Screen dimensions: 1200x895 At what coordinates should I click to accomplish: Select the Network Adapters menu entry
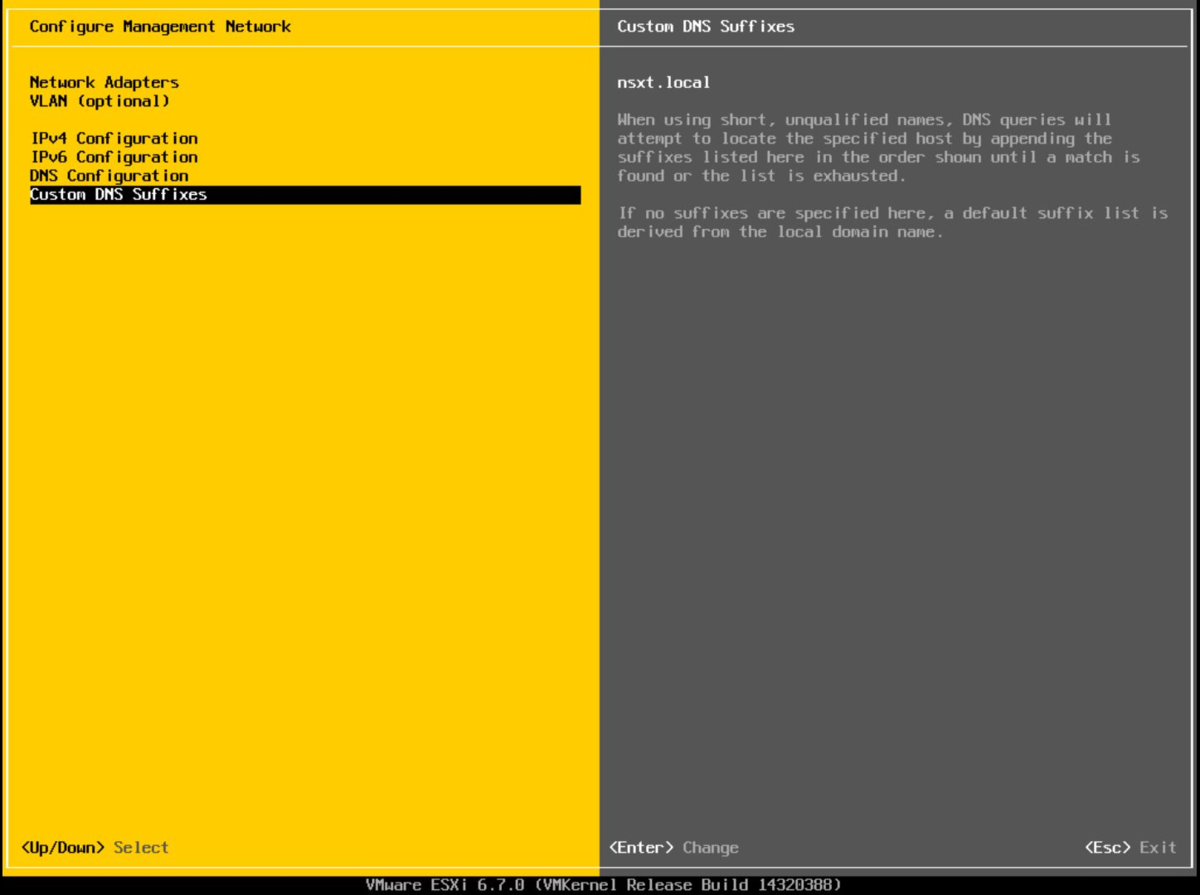104,82
